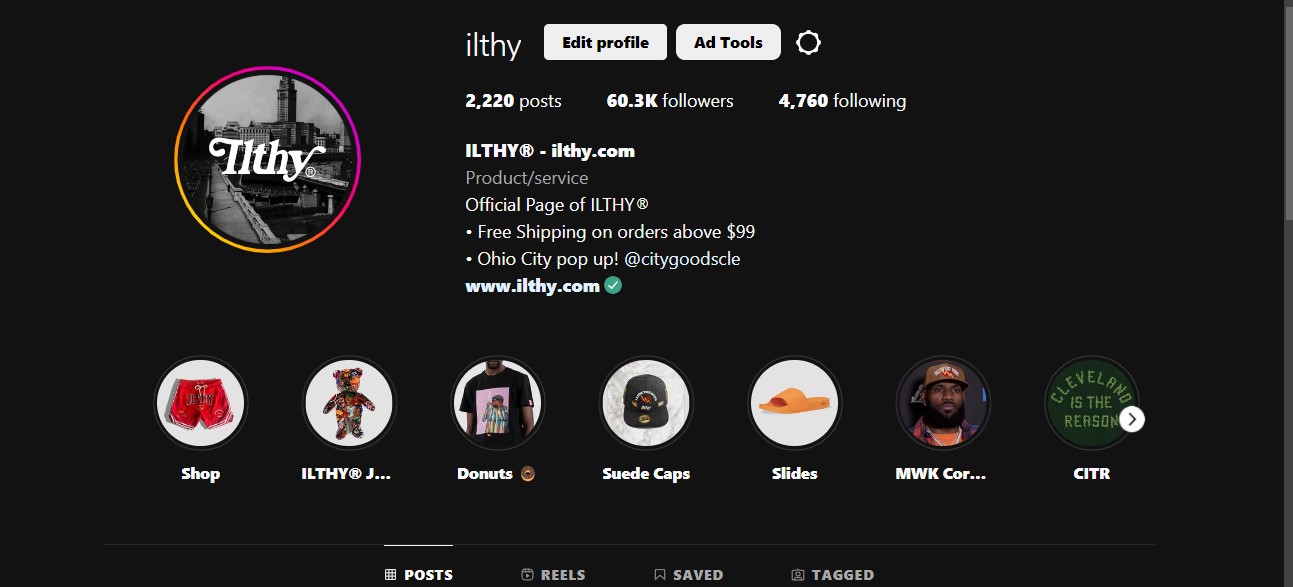Screen dimensions: 1293x587
Task: Click the ILTHY profile picture story
Action: (x=267, y=159)
